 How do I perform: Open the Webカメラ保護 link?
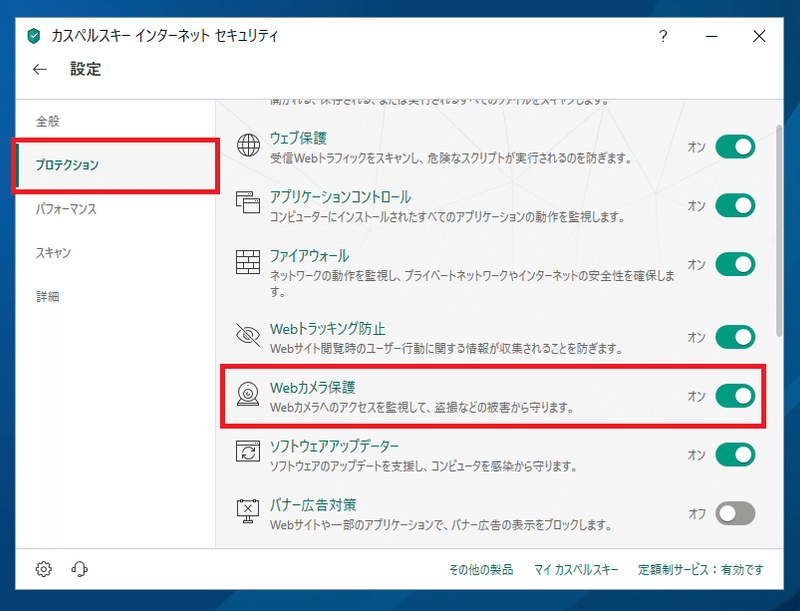[x=312, y=387]
